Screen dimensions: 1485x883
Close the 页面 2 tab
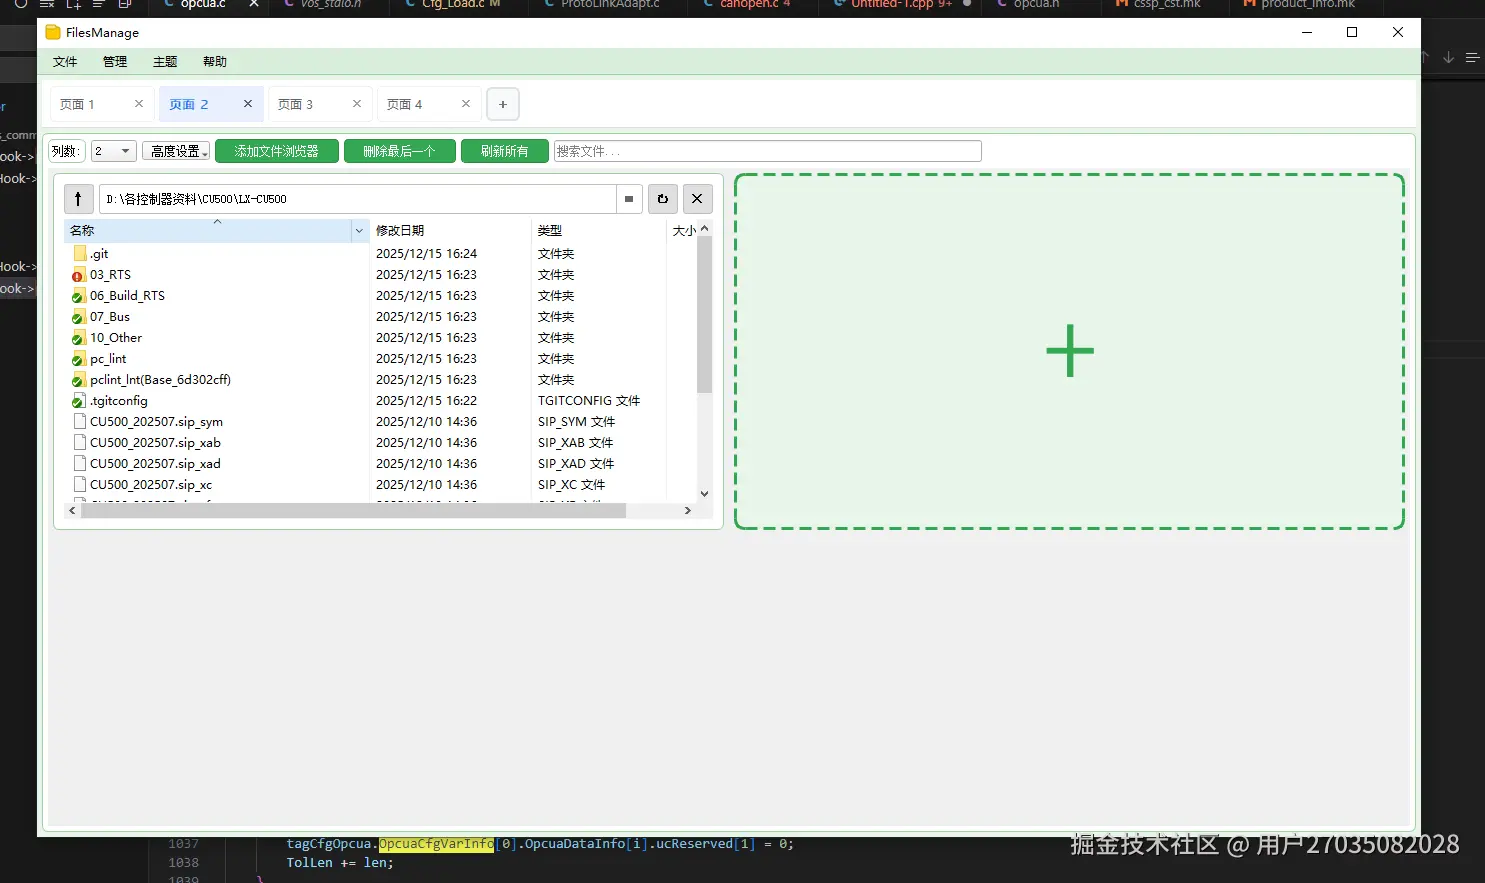coord(248,104)
